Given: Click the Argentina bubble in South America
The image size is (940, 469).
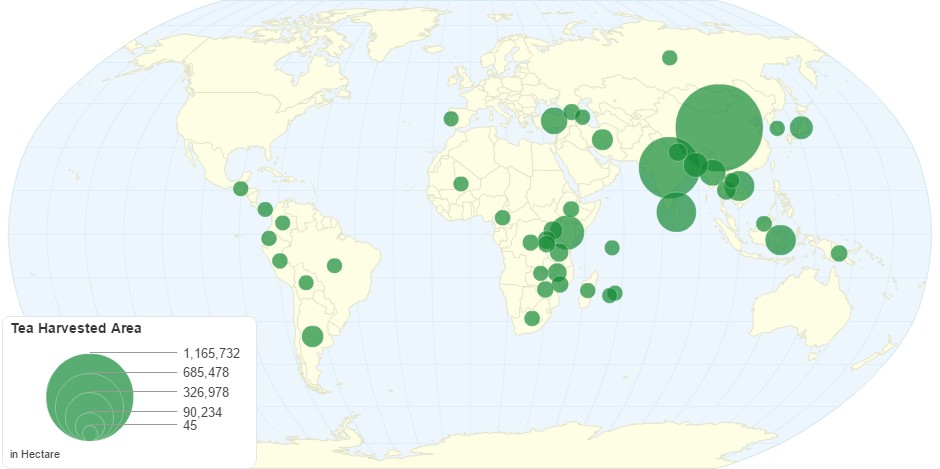Looking at the screenshot, I should coord(312,336).
